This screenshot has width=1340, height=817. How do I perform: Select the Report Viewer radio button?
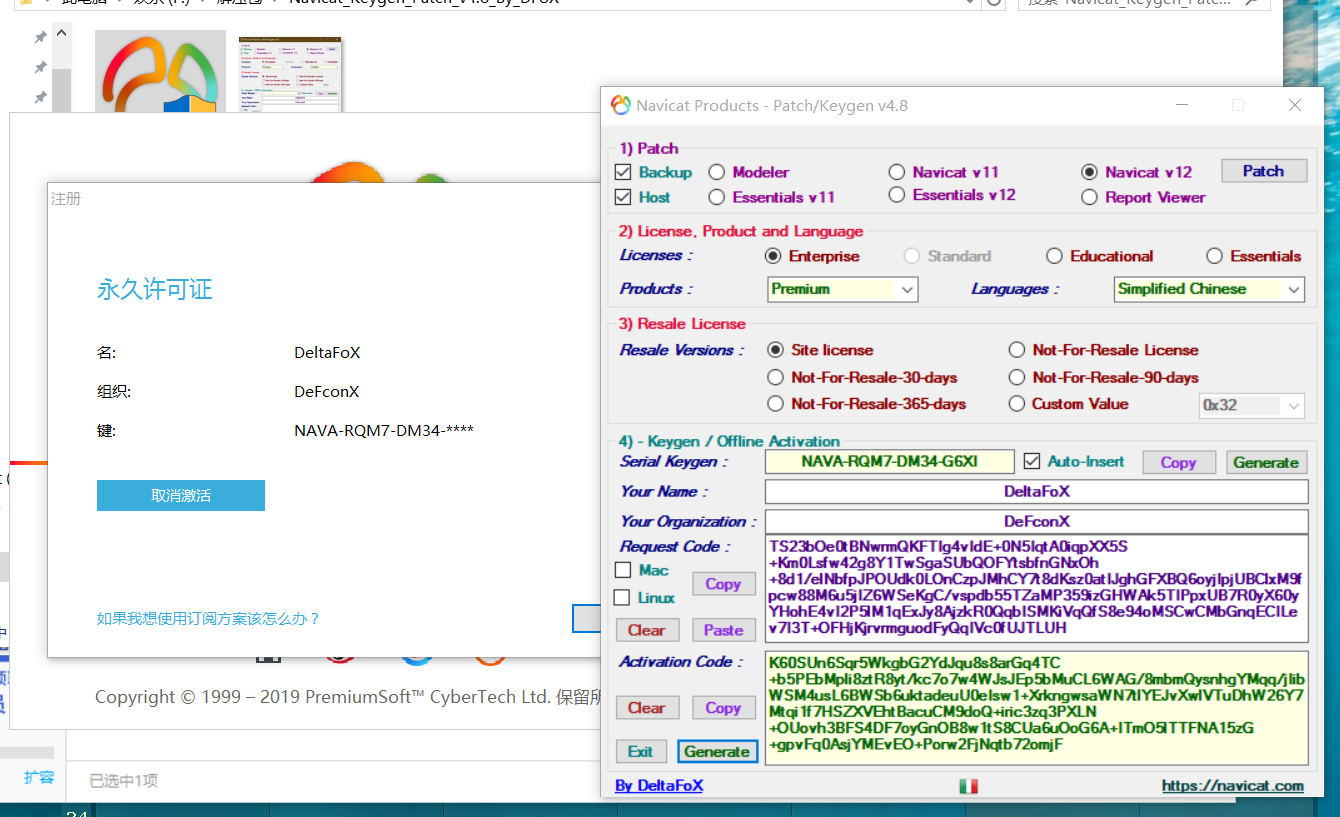pos(1089,197)
